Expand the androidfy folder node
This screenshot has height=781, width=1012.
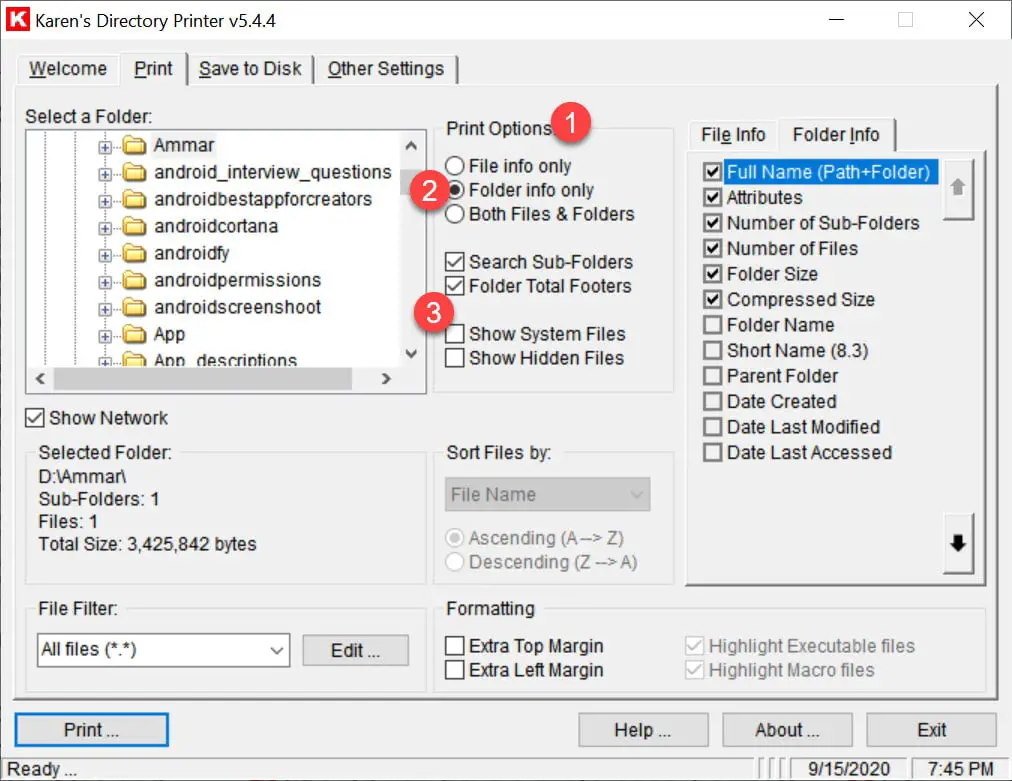coord(105,256)
